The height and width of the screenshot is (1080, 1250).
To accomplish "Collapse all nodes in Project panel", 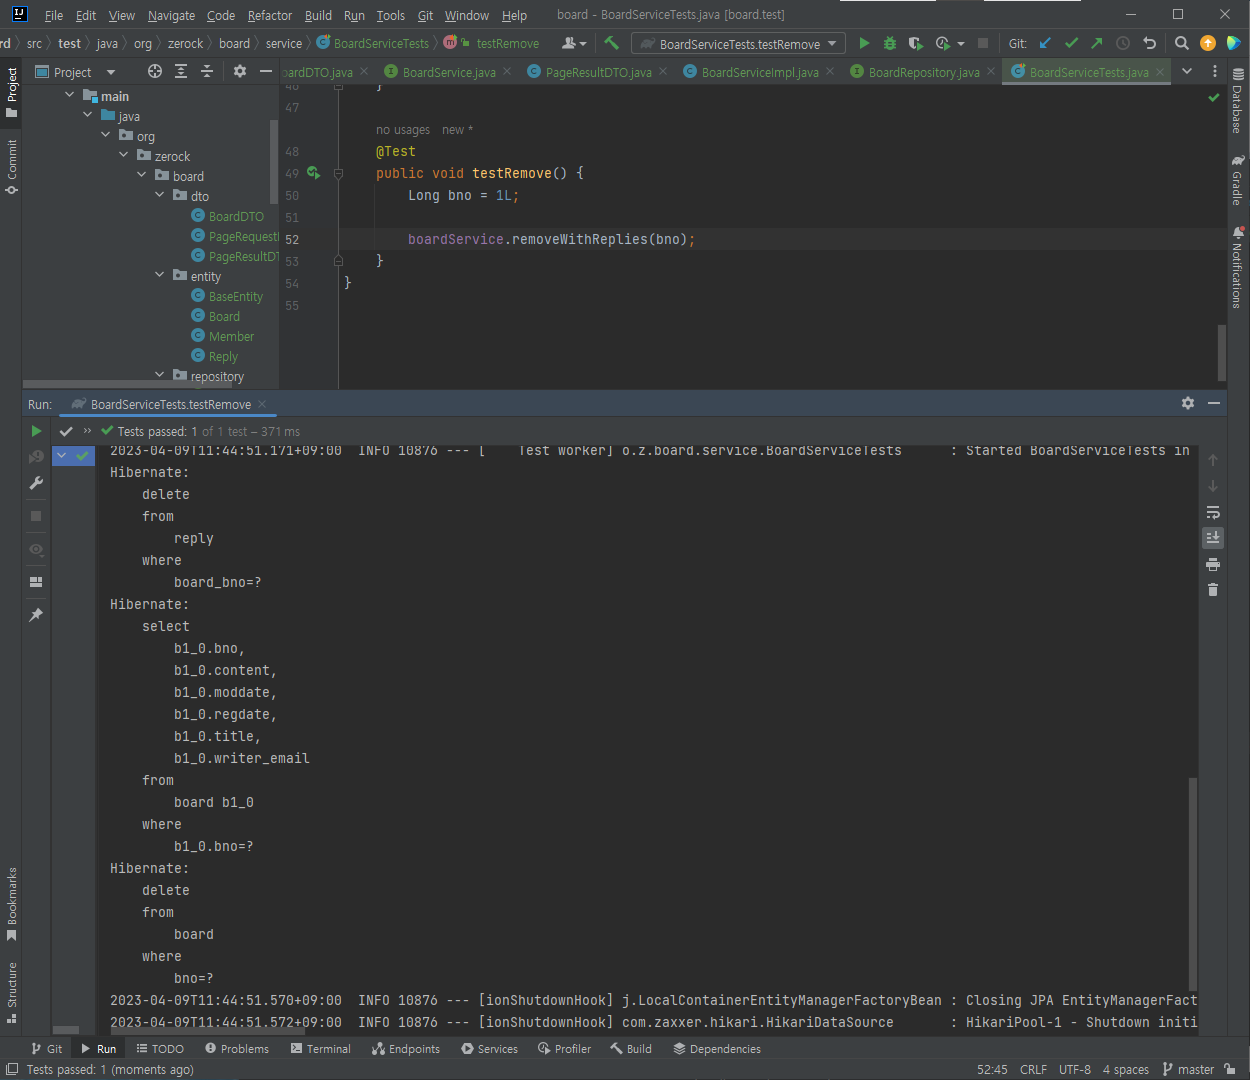I will tap(207, 71).
